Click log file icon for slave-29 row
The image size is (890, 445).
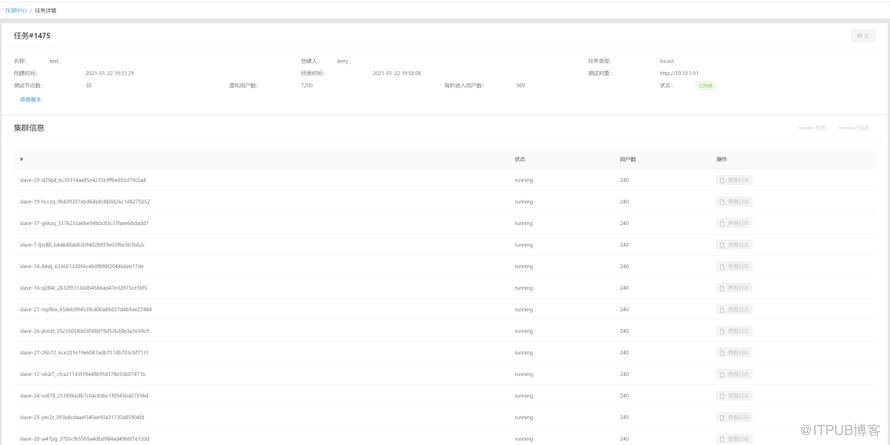pyautogui.click(x=722, y=180)
